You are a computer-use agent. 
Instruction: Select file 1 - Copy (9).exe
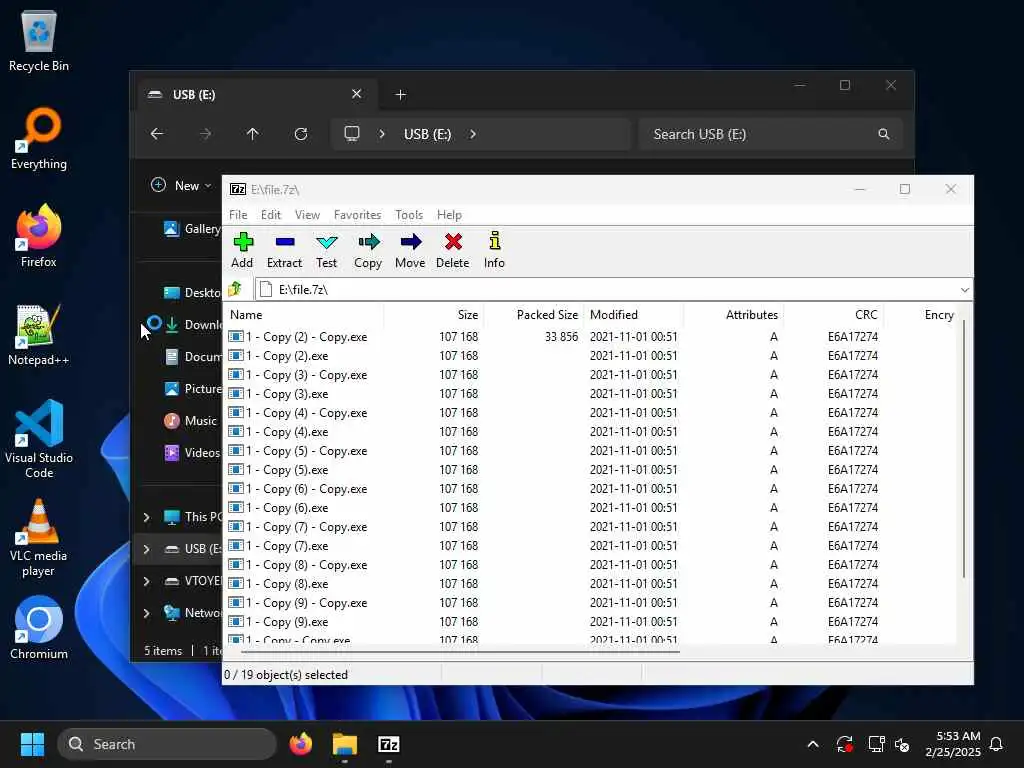278,622
